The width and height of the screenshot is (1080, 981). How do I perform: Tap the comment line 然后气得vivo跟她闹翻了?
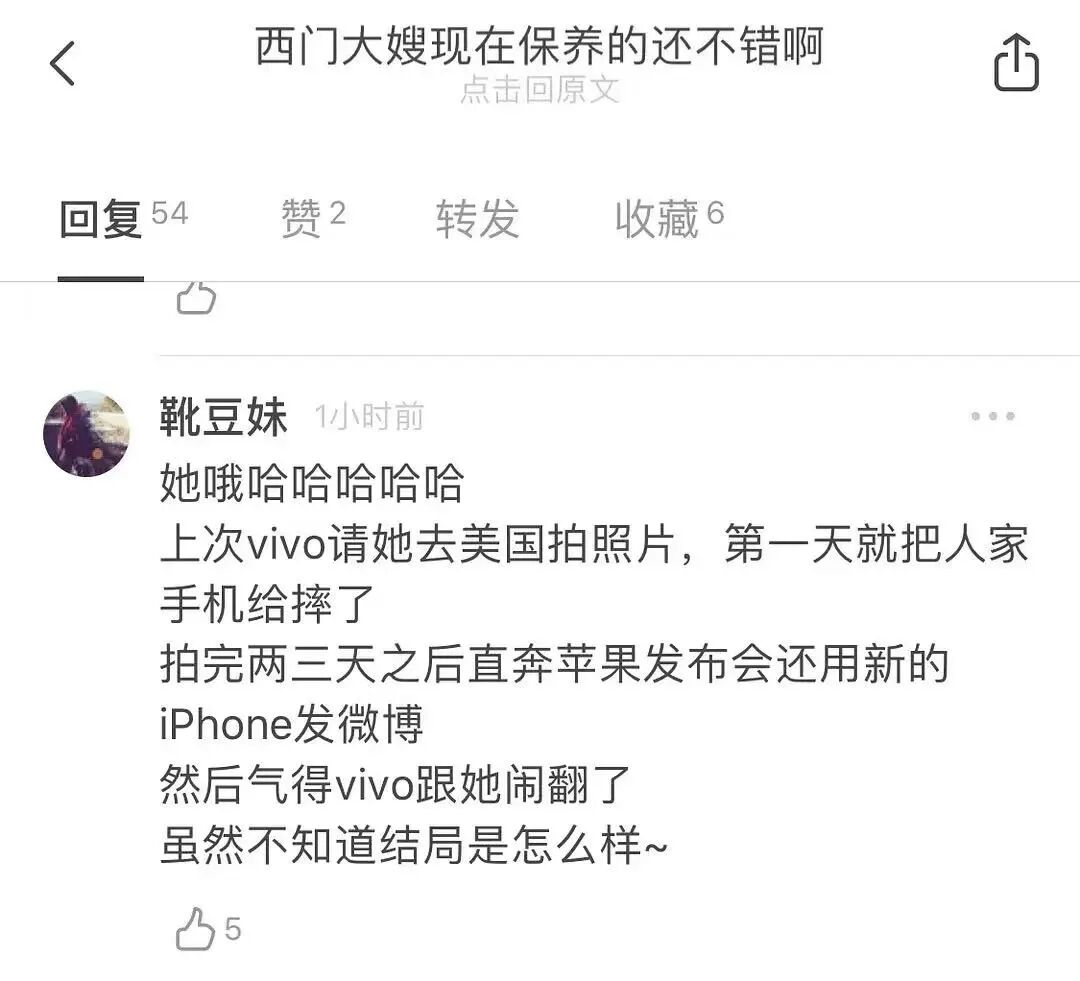point(395,784)
